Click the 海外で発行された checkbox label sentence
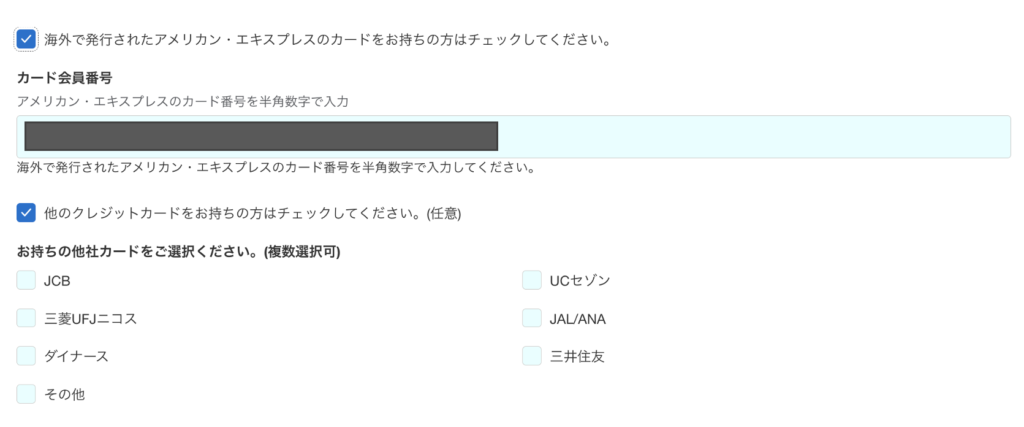 pos(327,41)
